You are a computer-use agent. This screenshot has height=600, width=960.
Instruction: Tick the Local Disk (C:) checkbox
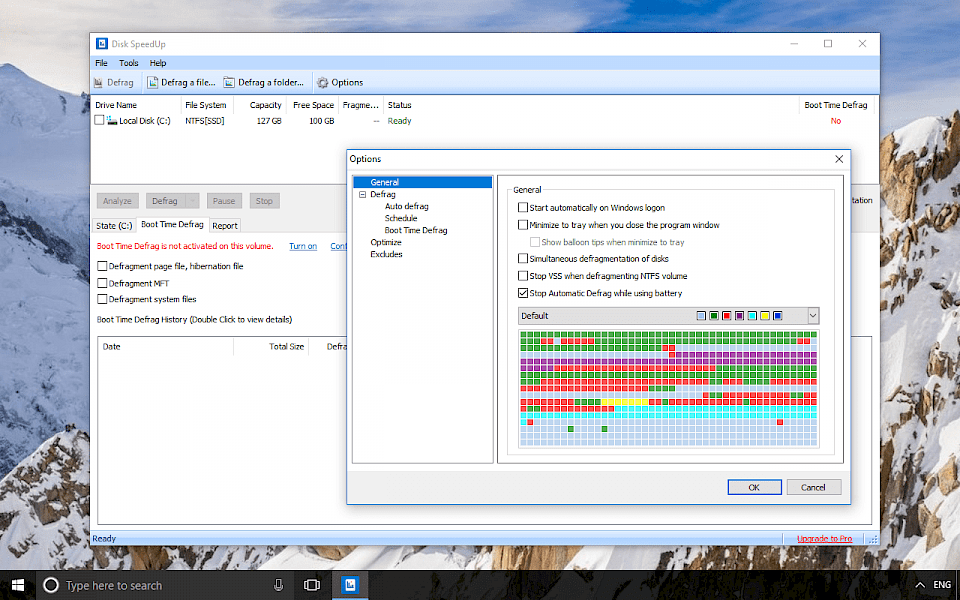point(99,121)
